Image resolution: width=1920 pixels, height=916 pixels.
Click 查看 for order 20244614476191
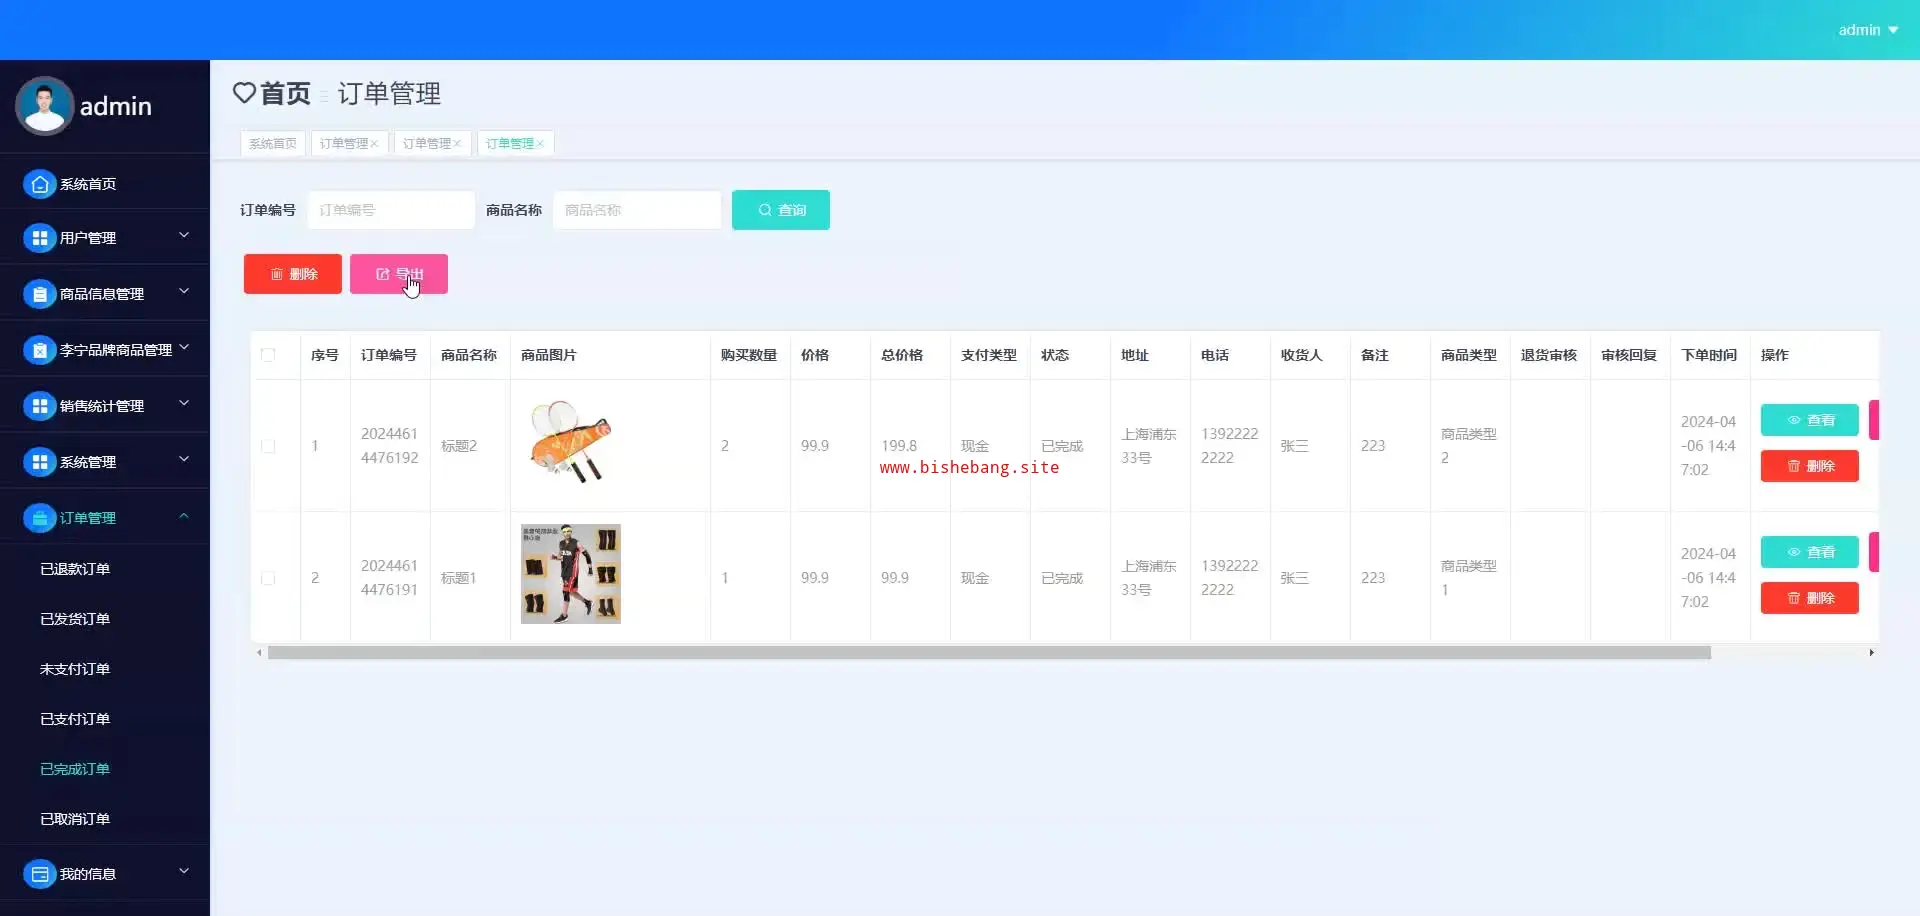click(1810, 552)
